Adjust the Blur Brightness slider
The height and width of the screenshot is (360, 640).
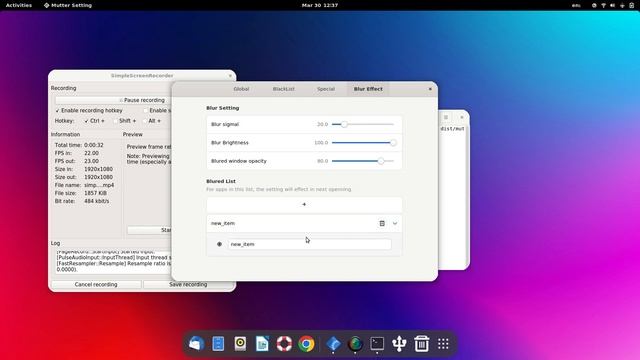pyautogui.click(x=363, y=142)
